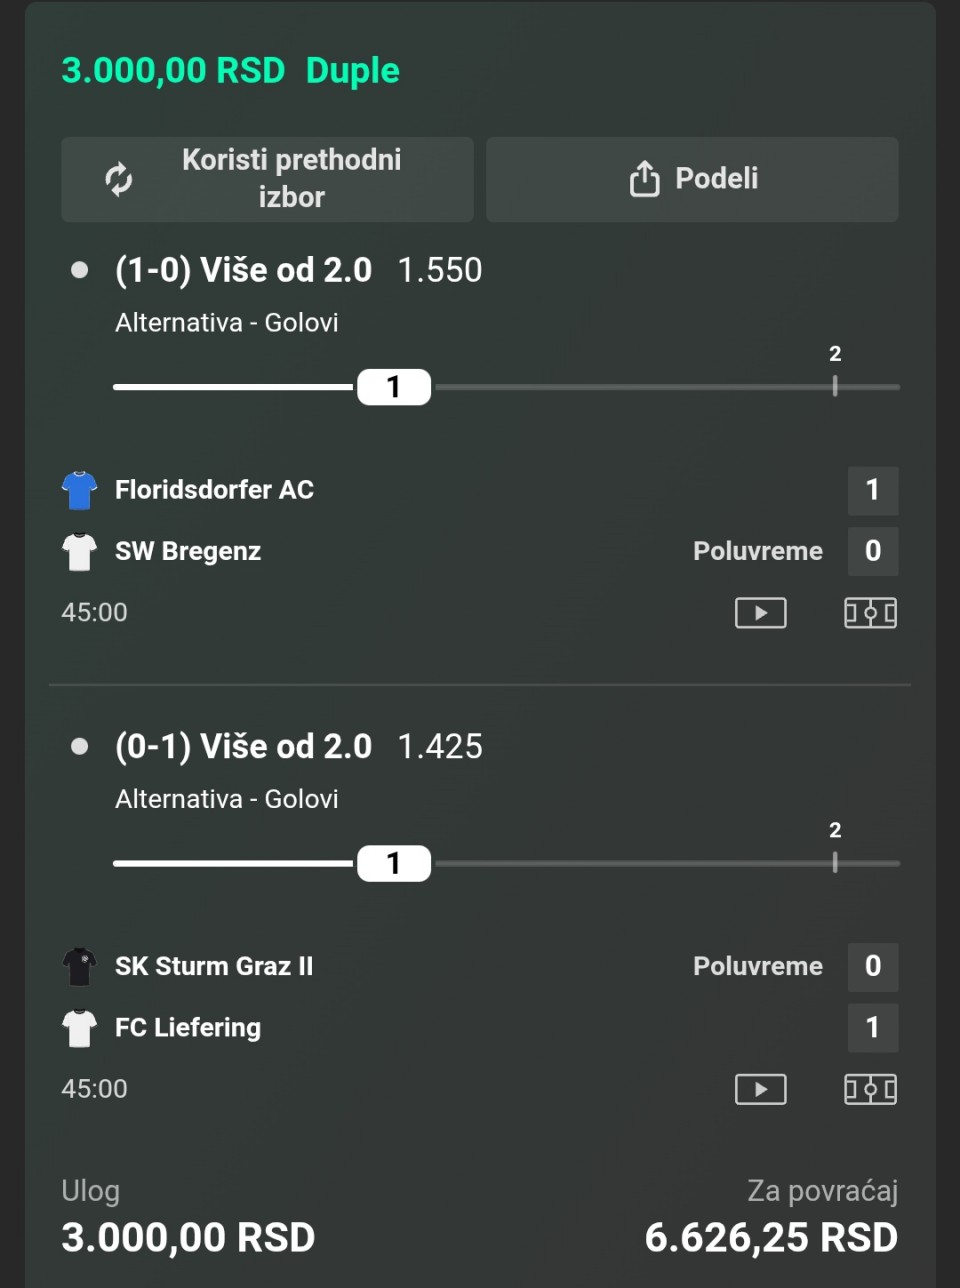Tap the Podeli share button

tap(692, 179)
